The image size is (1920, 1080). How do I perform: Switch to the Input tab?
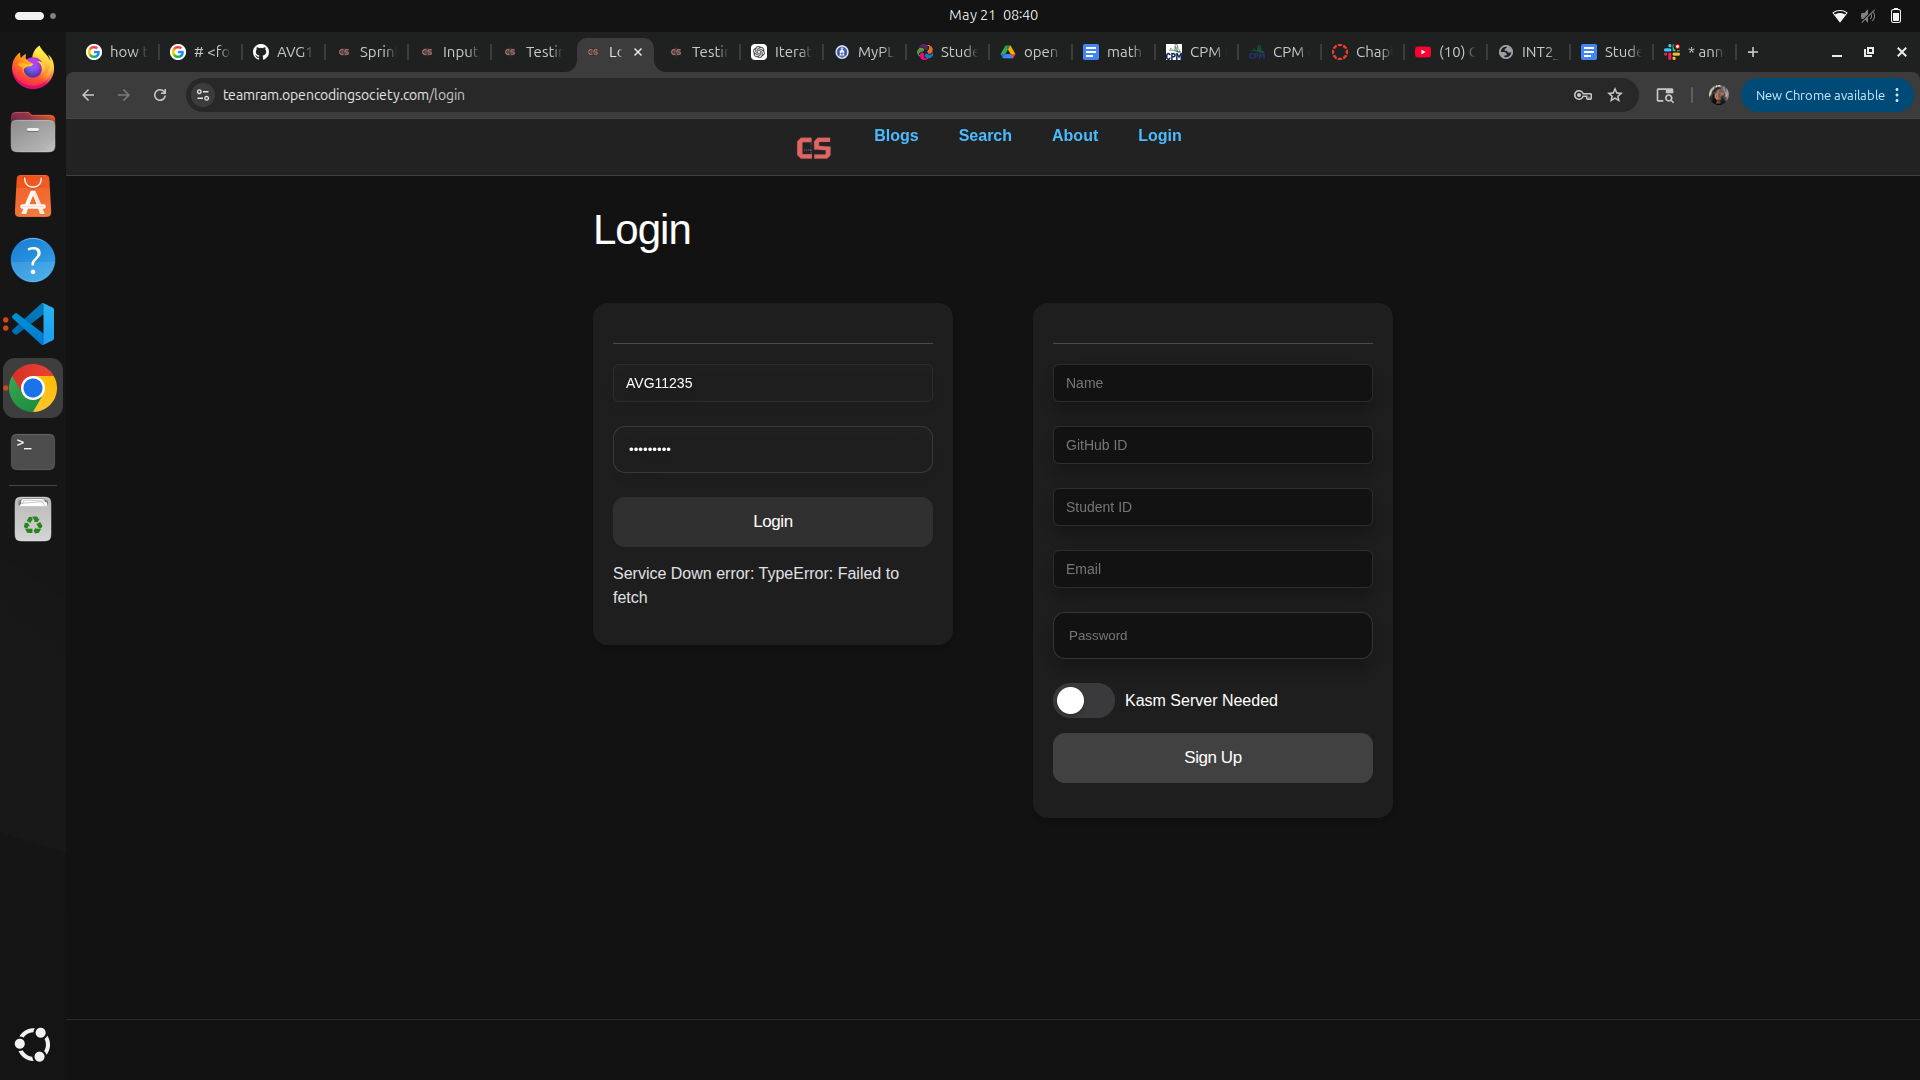tap(449, 52)
